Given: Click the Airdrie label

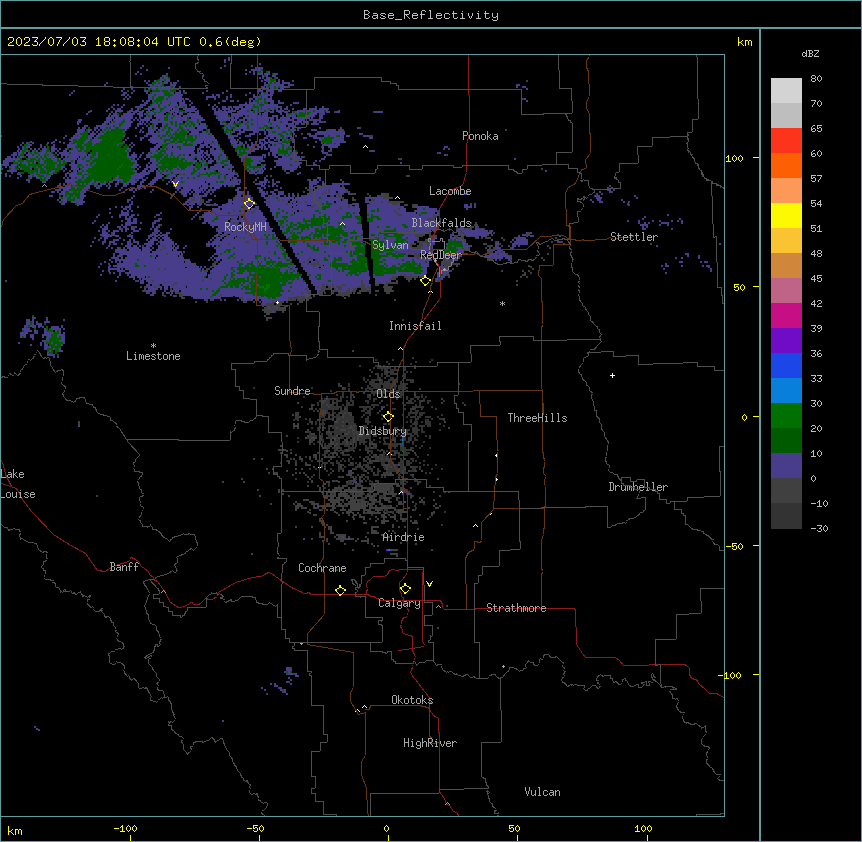Looking at the screenshot, I should tap(404, 537).
